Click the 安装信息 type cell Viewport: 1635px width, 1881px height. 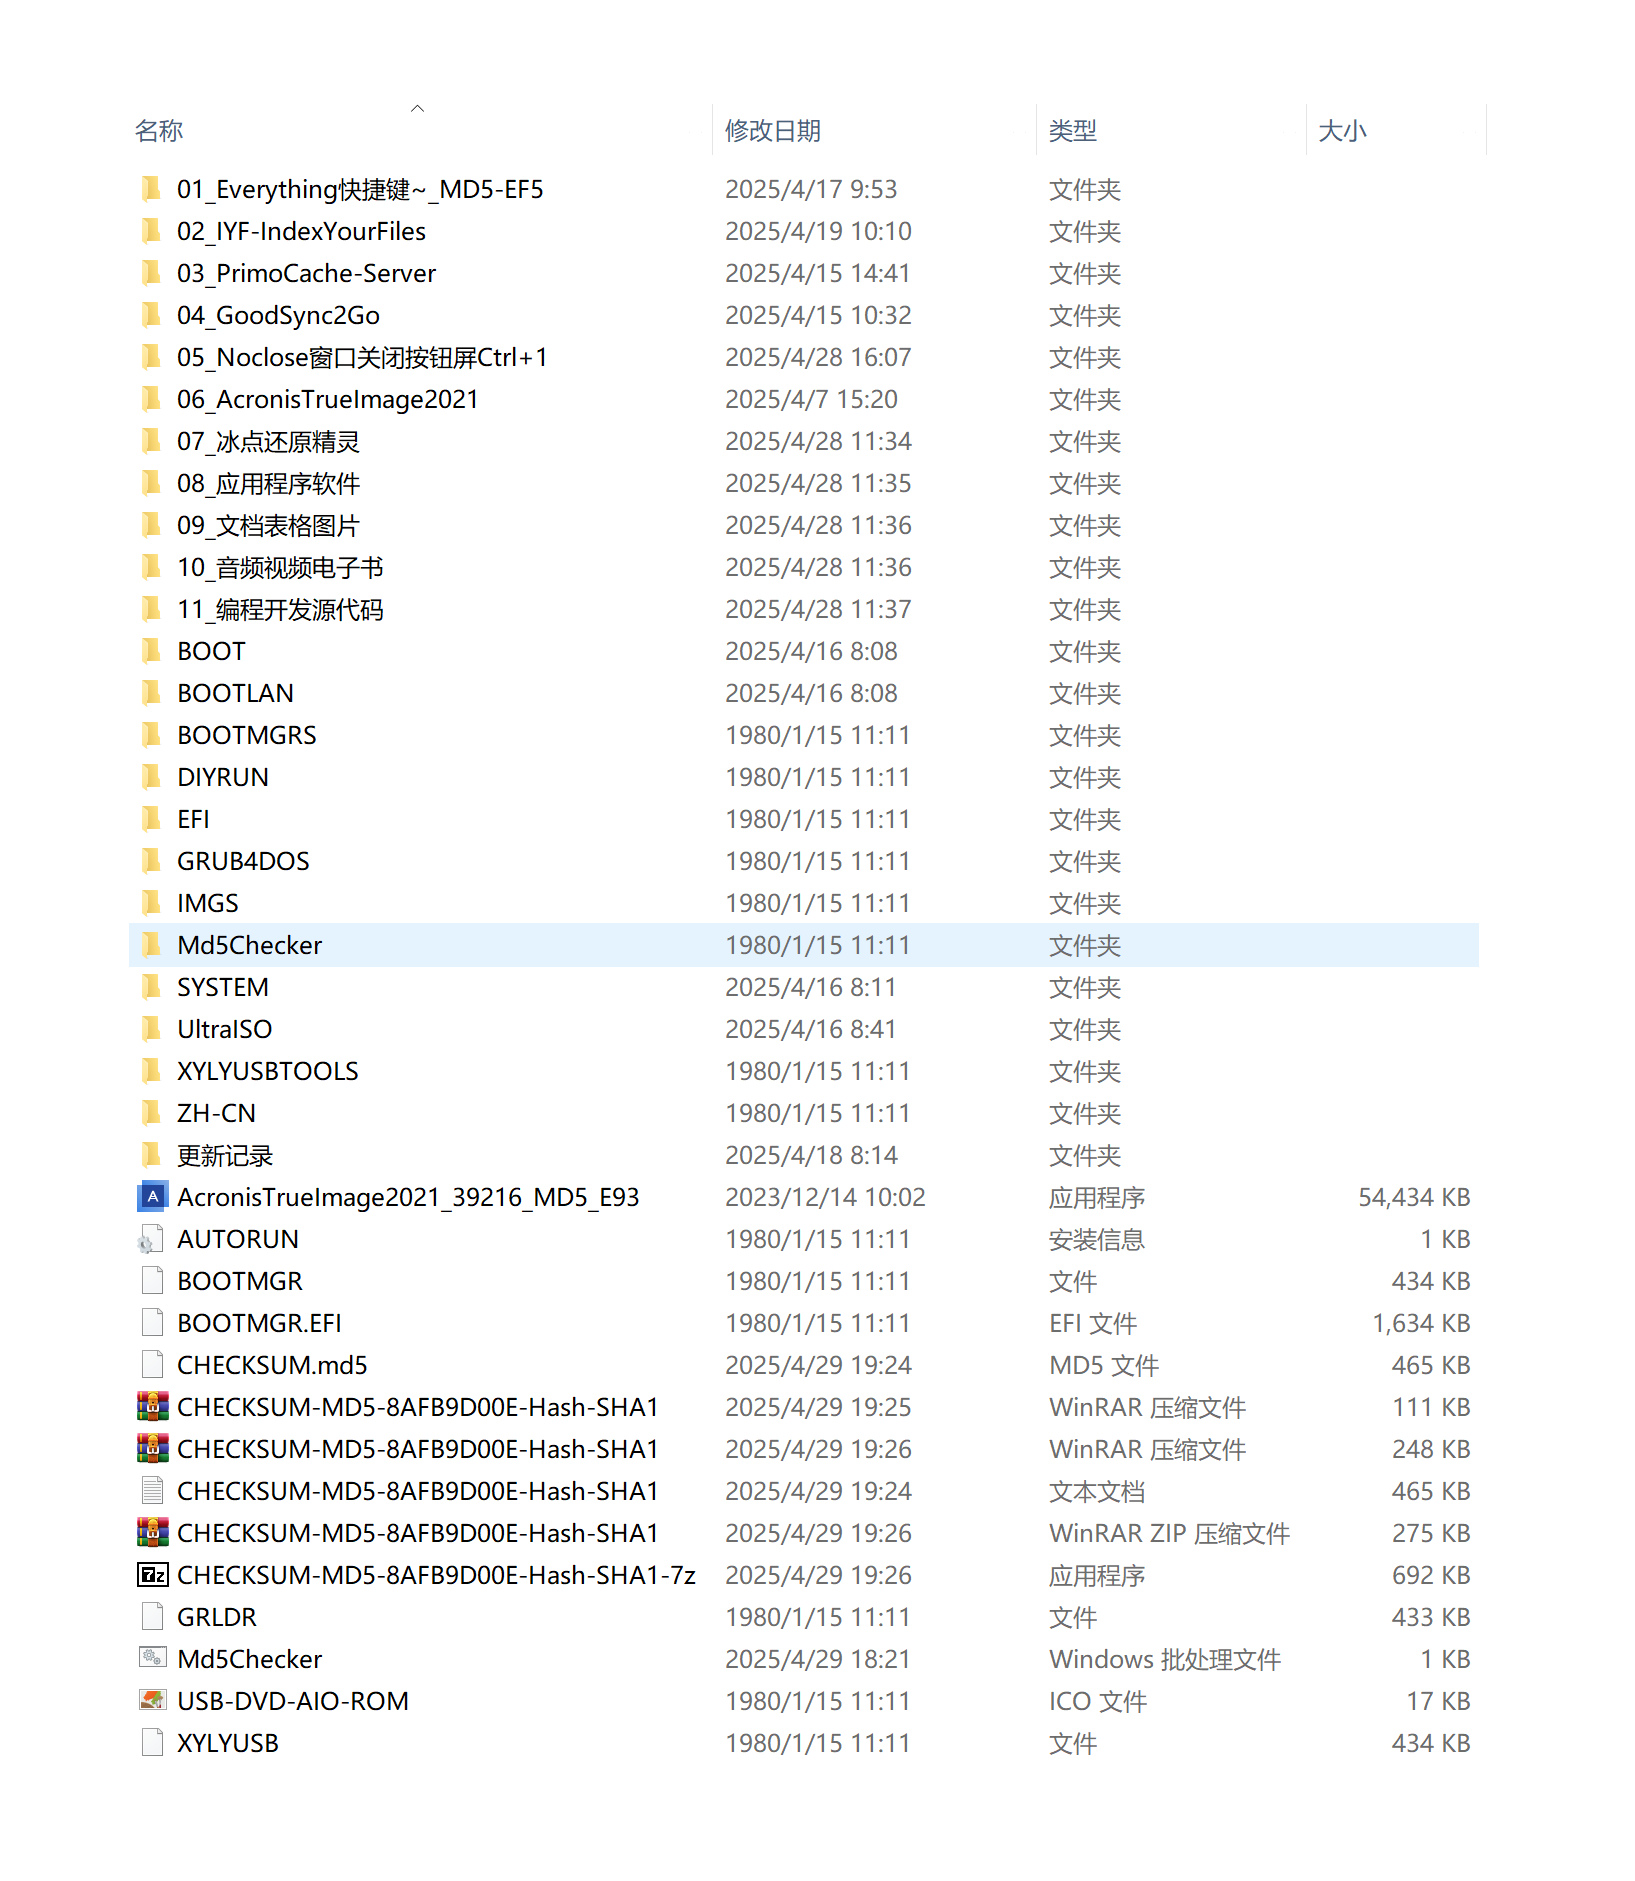[x=1097, y=1239]
